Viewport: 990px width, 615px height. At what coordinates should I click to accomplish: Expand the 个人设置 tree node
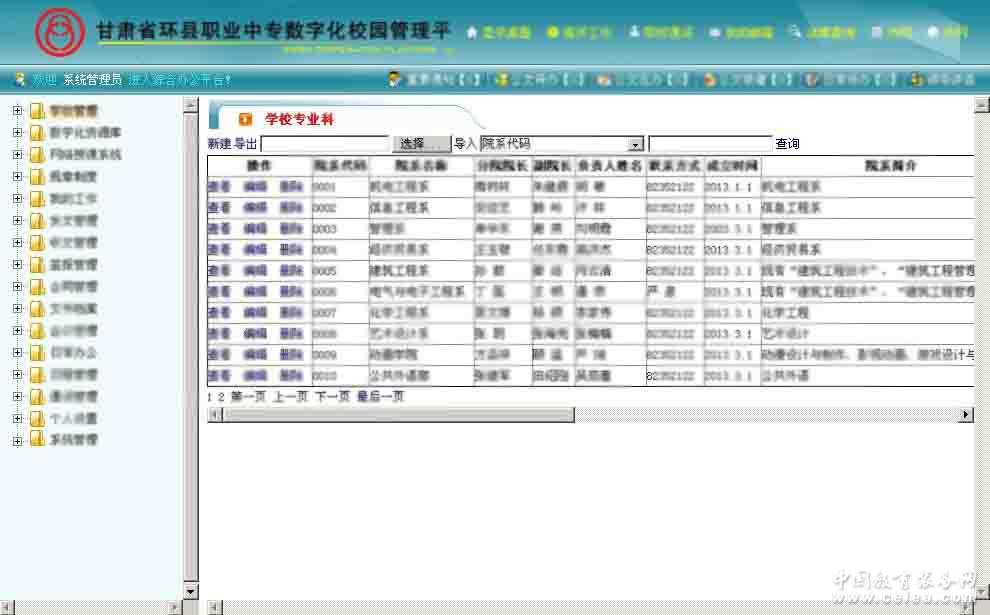pyautogui.click(x=17, y=418)
